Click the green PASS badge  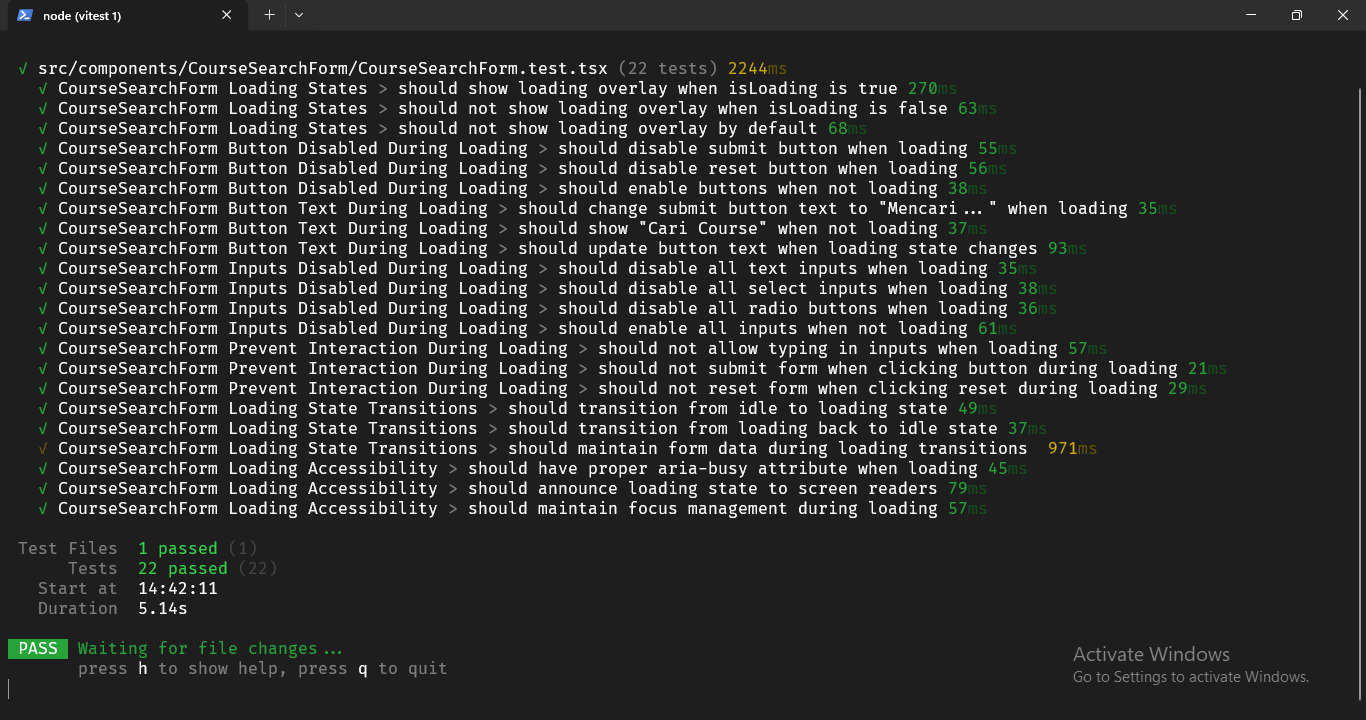click(x=38, y=648)
